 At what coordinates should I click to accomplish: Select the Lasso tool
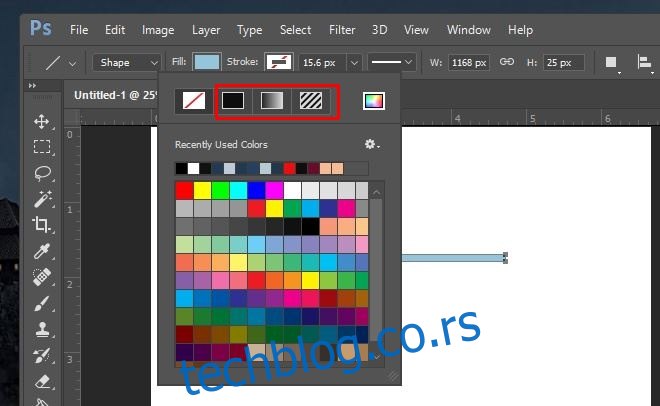point(42,173)
